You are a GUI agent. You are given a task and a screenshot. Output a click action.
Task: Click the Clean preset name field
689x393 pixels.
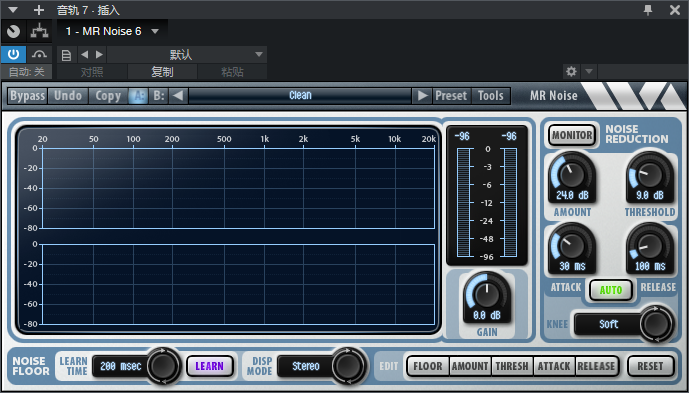click(300, 95)
